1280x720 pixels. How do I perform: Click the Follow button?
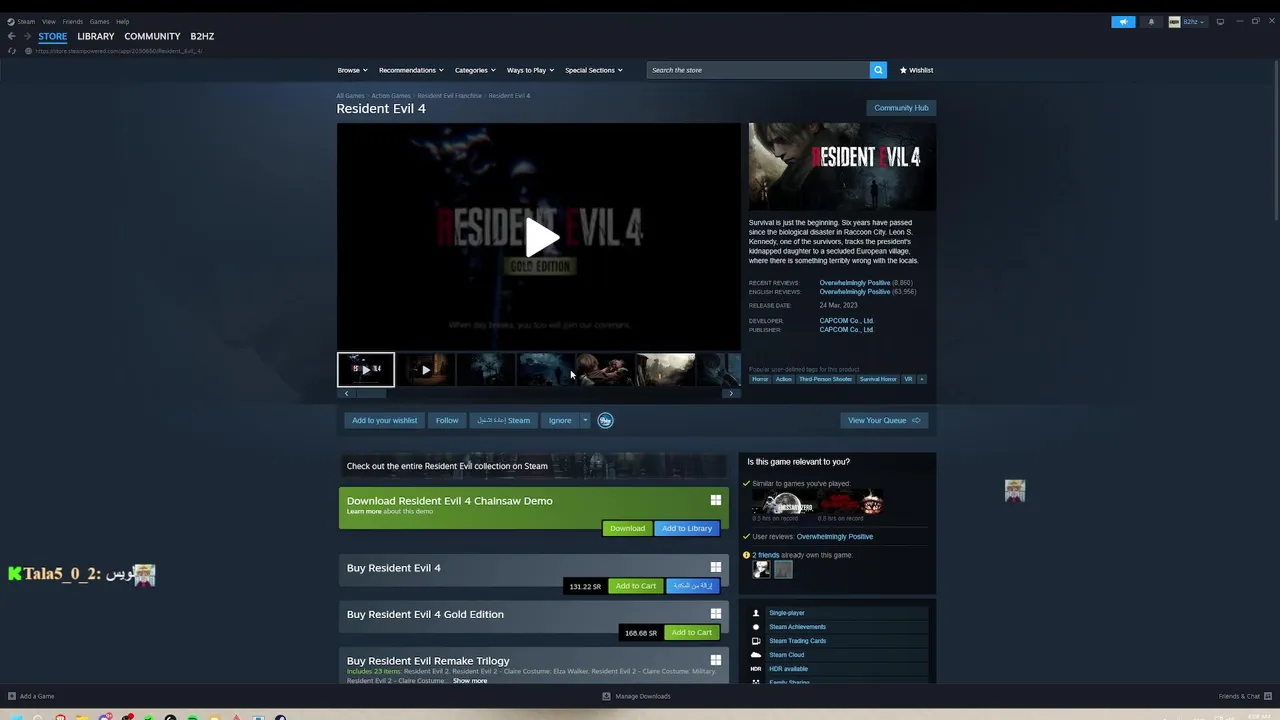click(447, 420)
